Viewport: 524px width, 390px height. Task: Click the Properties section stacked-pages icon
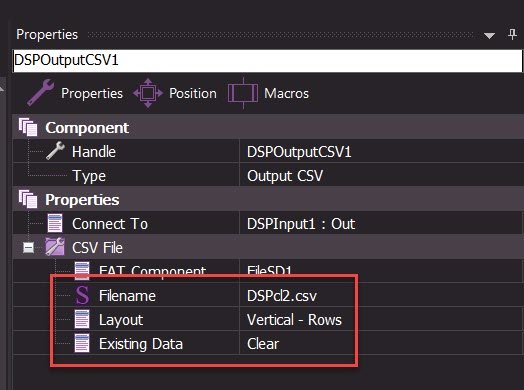click(28, 199)
